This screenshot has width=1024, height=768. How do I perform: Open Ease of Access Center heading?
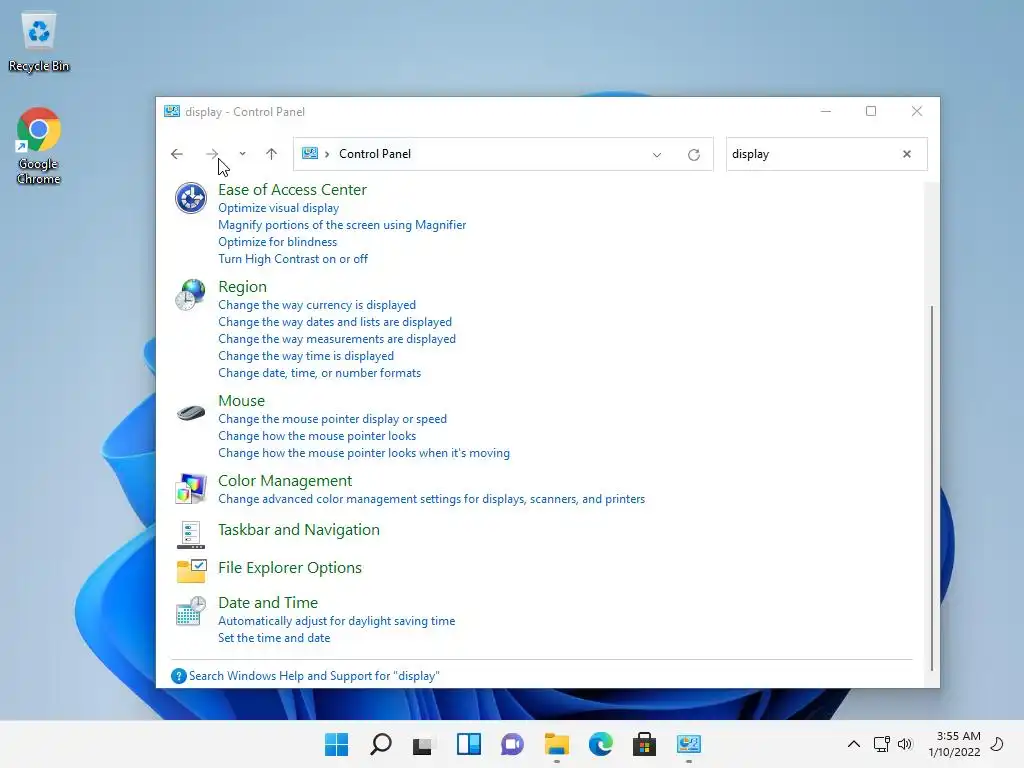pyautogui.click(x=292, y=189)
